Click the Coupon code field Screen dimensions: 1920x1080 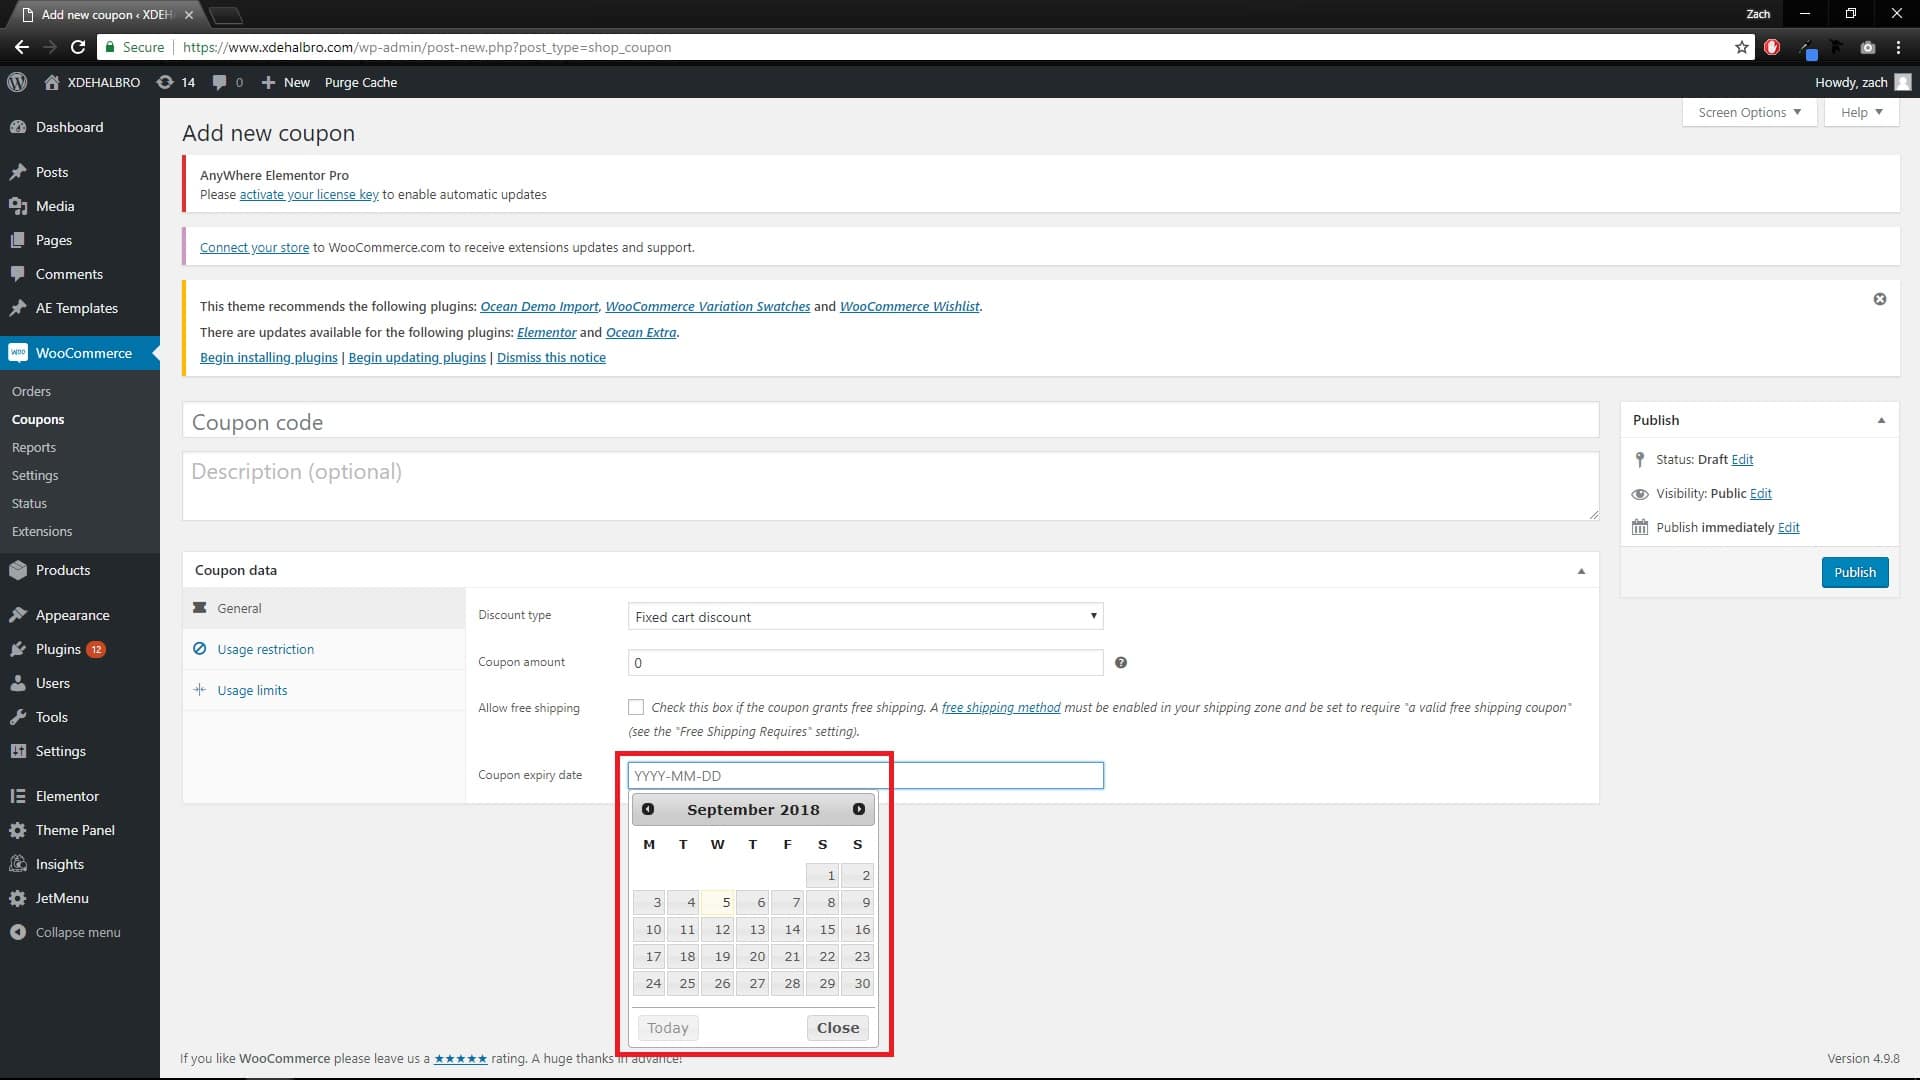point(890,421)
